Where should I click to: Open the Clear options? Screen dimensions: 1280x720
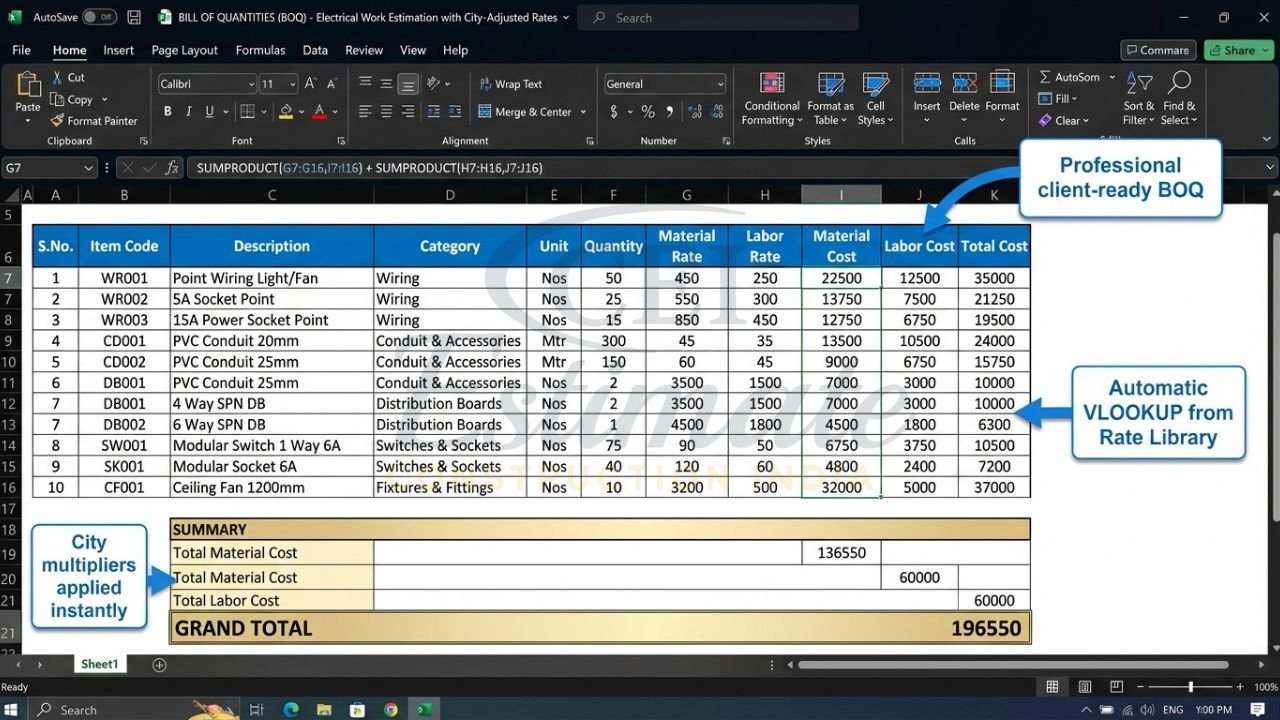[x=1064, y=121]
